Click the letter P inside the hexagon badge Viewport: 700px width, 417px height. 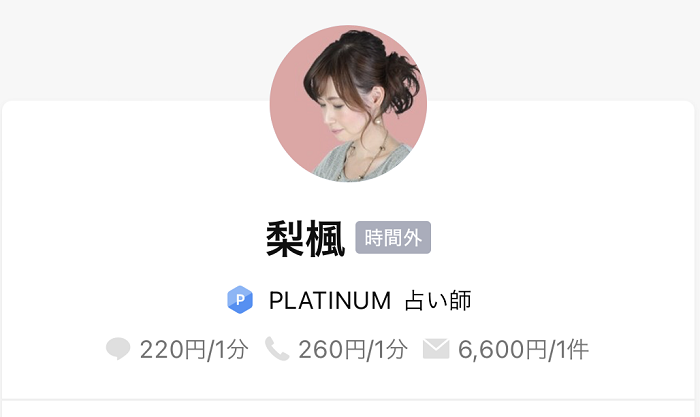pyautogui.click(x=240, y=300)
